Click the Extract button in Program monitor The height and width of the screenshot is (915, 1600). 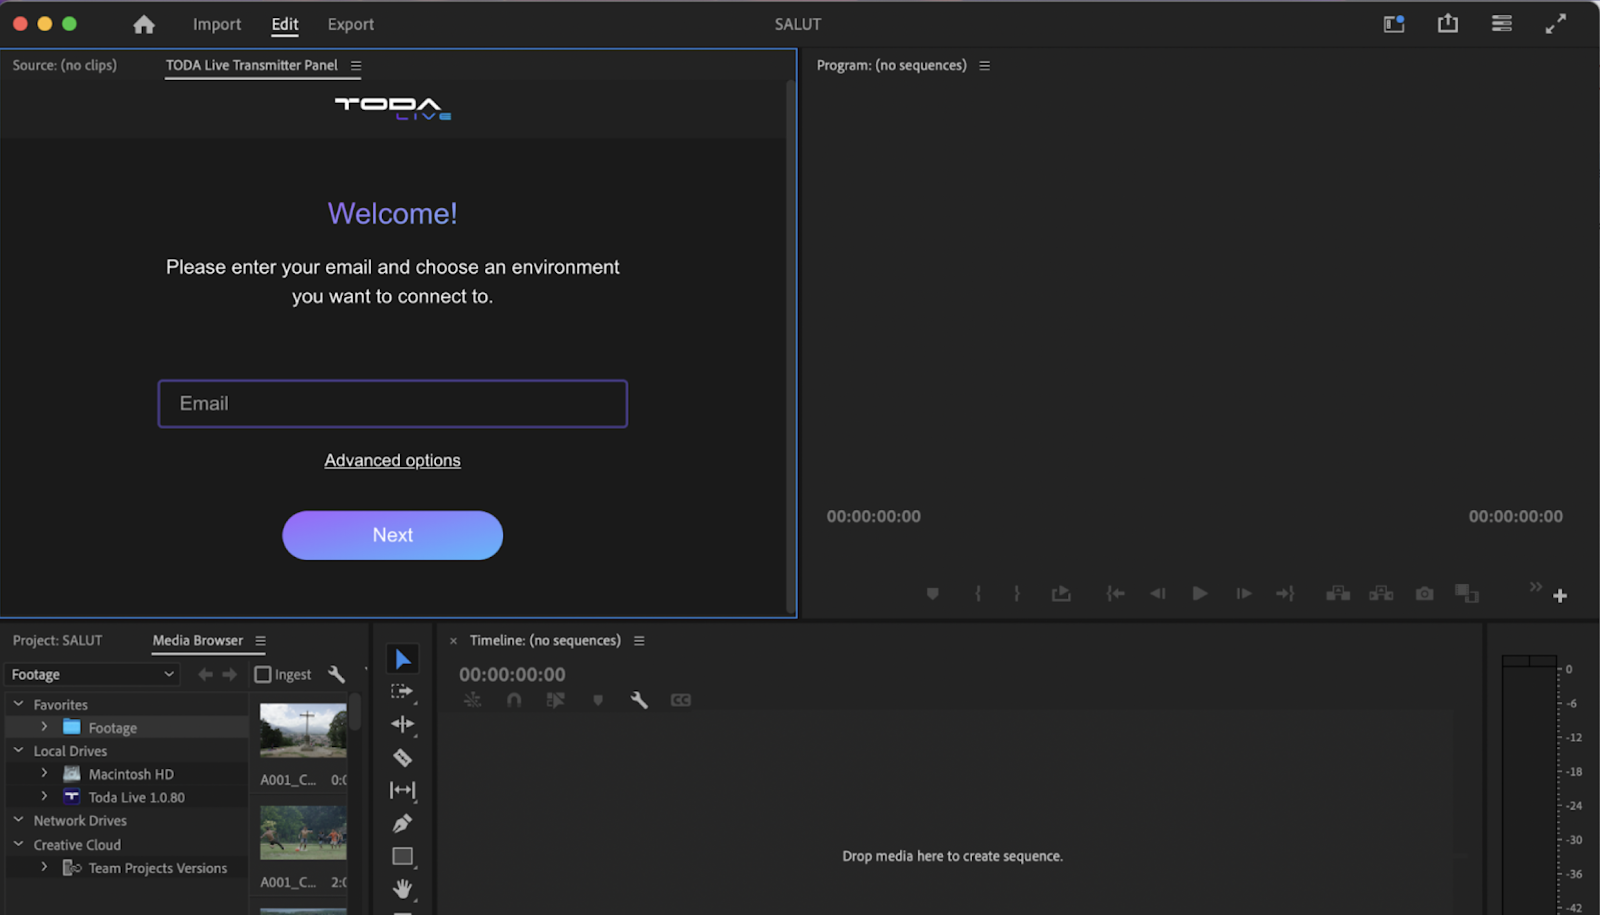tap(1381, 594)
